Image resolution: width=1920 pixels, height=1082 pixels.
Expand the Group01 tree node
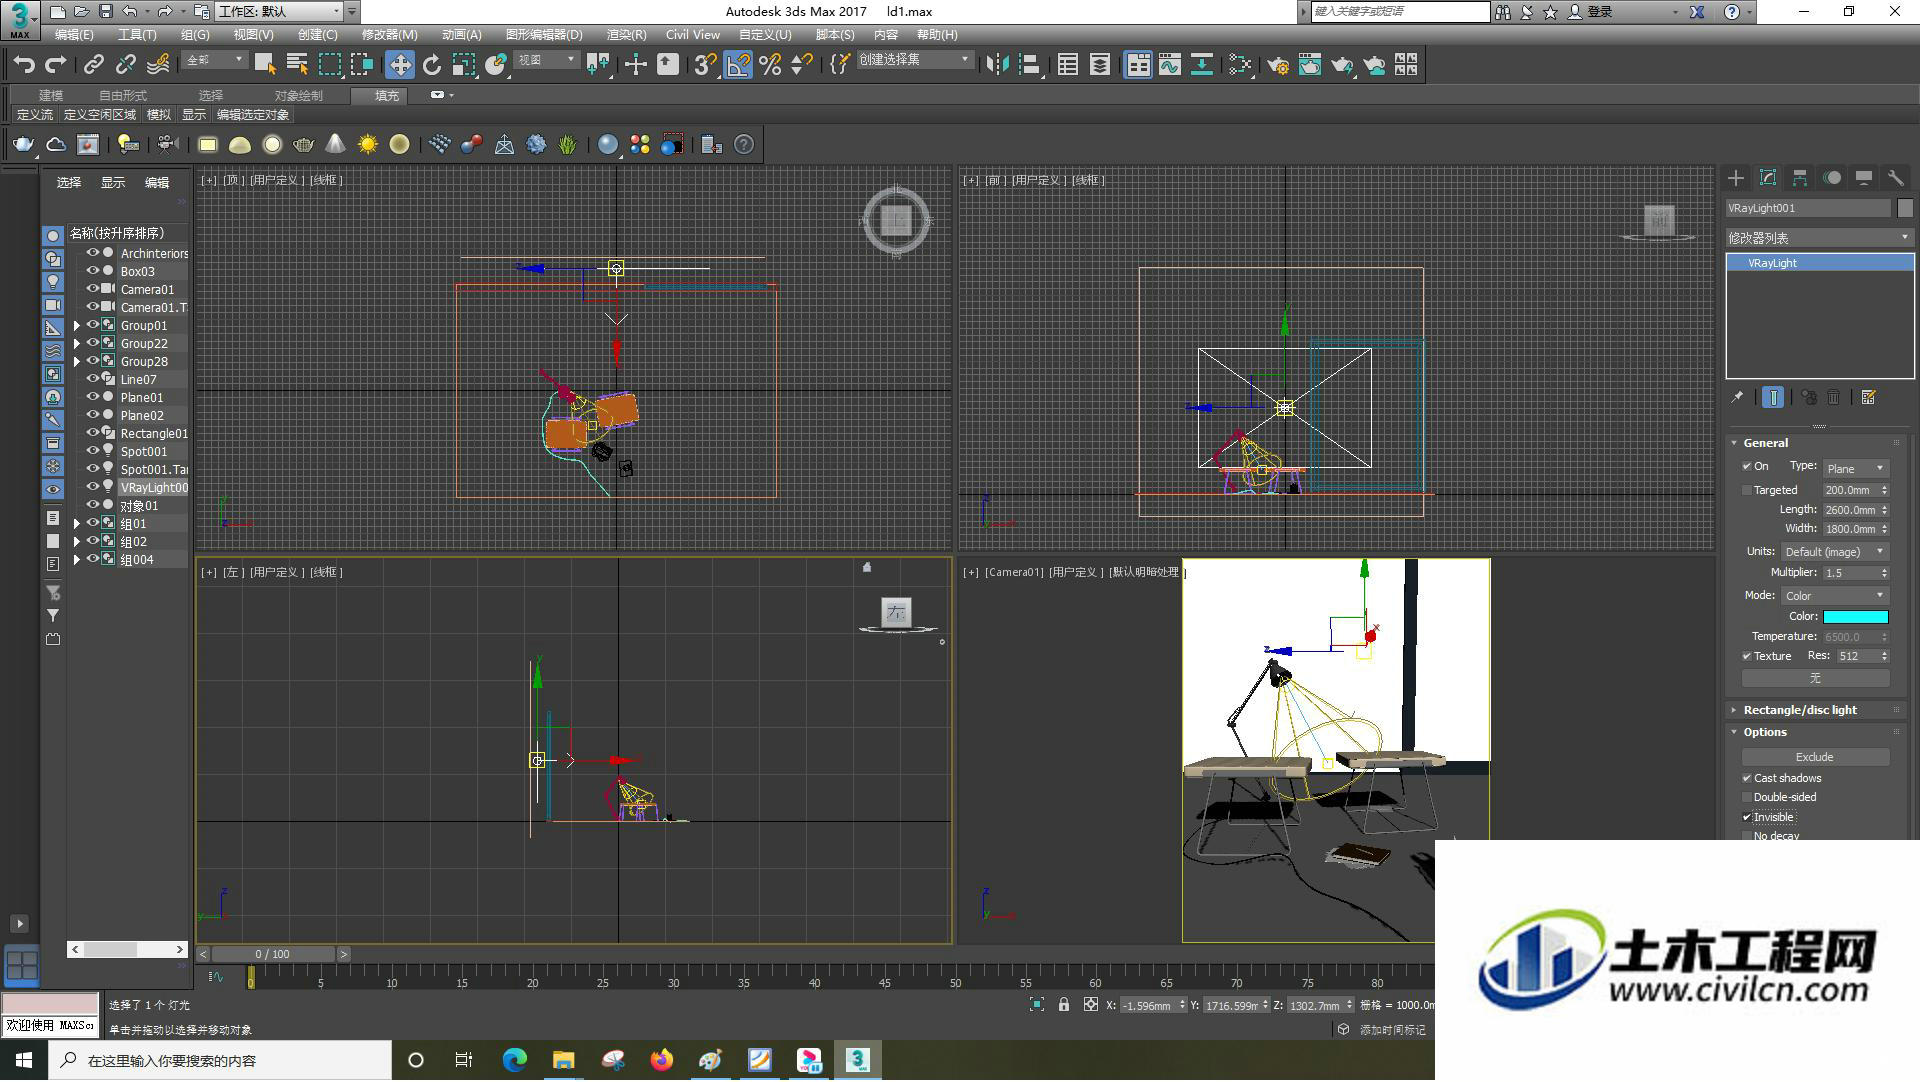[x=77, y=326]
